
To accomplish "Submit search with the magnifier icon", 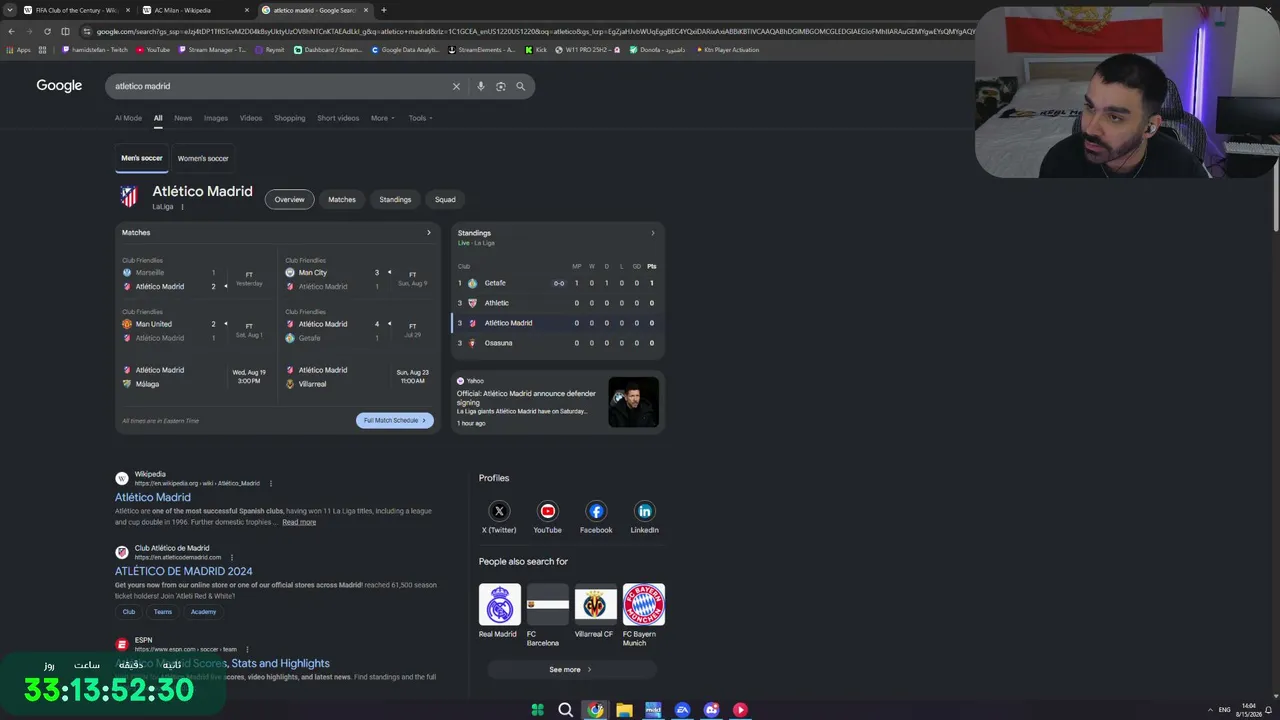I will (x=520, y=86).
